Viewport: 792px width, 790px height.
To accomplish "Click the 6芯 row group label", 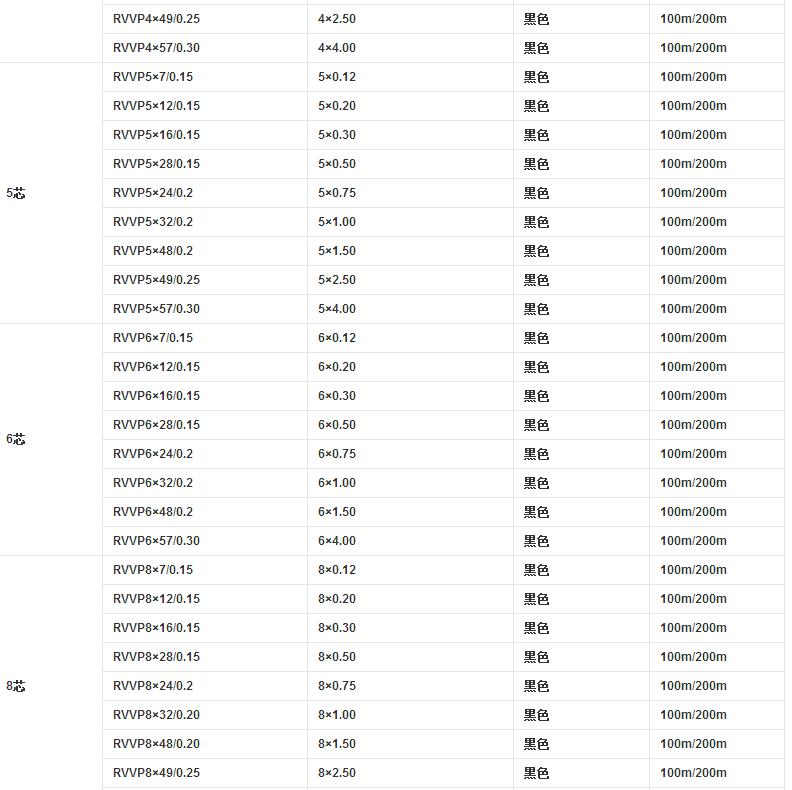I will tap(16, 439).
